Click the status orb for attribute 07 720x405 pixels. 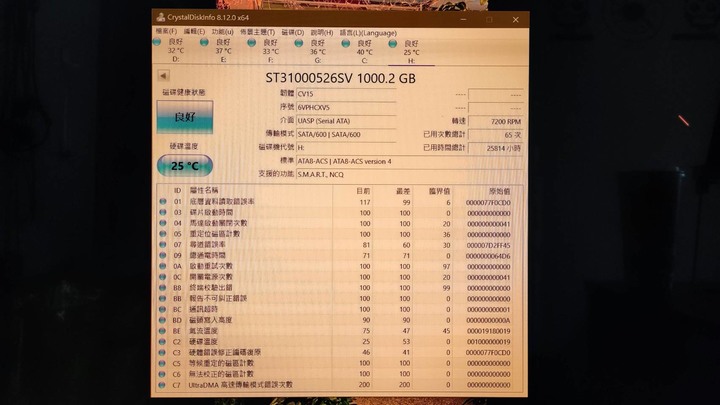pyautogui.click(x=163, y=245)
